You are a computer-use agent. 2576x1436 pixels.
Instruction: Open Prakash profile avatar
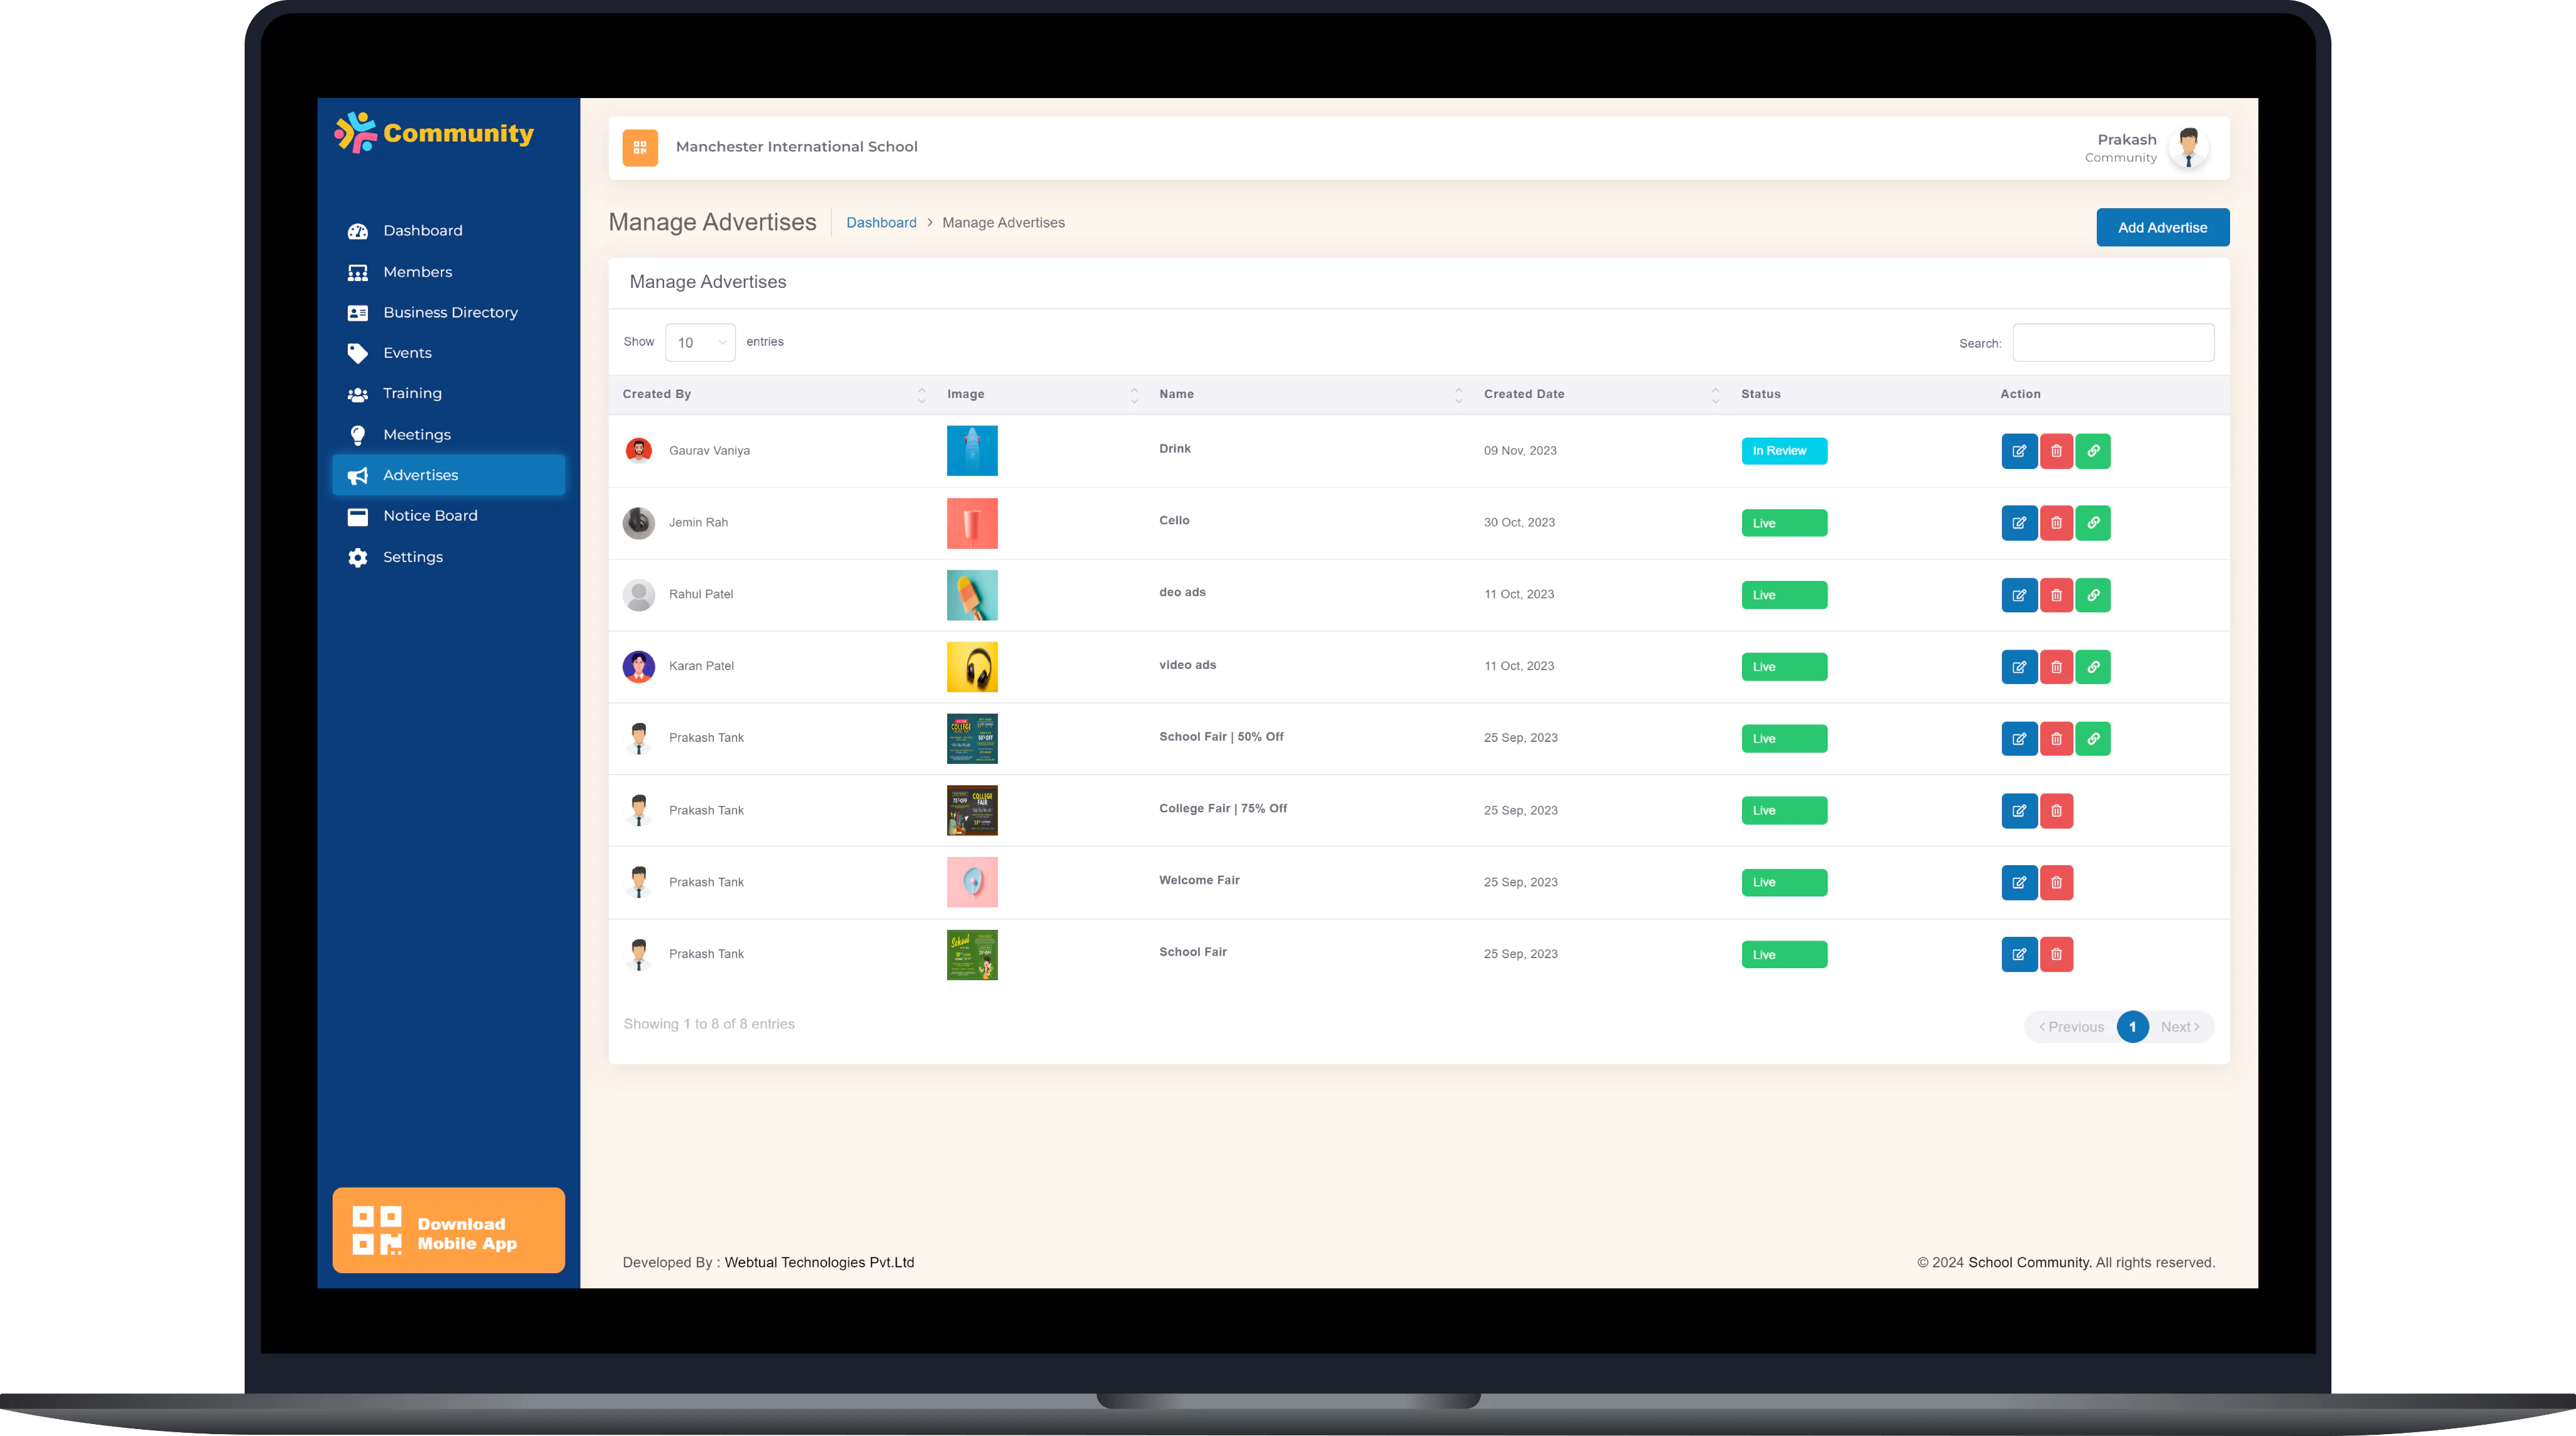(2189, 148)
